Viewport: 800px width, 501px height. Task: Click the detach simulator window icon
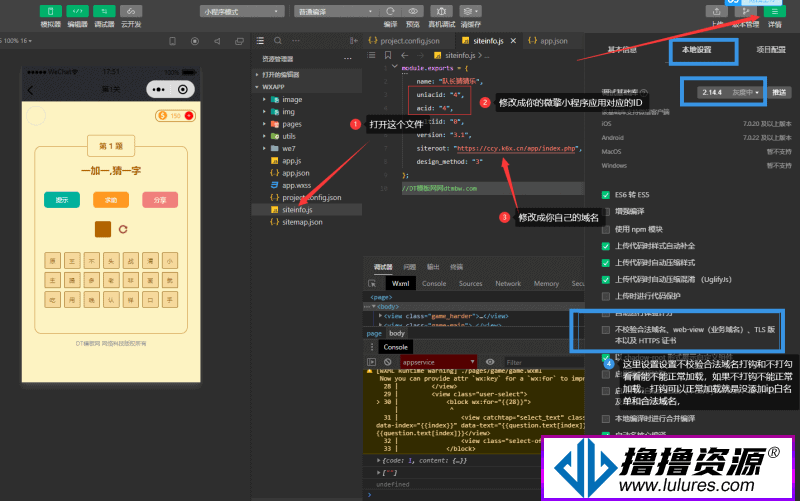(239, 41)
